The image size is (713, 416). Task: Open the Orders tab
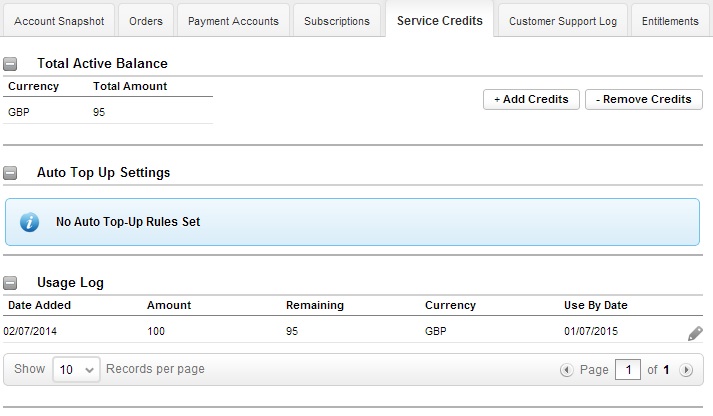(x=146, y=21)
